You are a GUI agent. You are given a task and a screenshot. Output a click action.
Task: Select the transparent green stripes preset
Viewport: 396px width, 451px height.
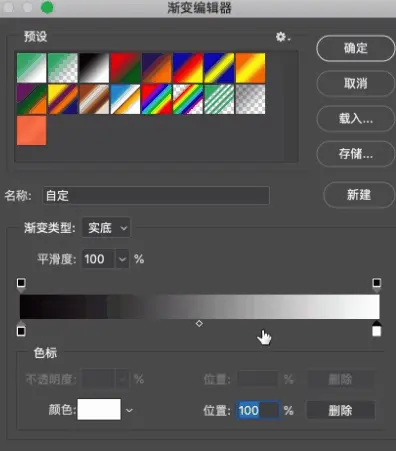(219, 99)
